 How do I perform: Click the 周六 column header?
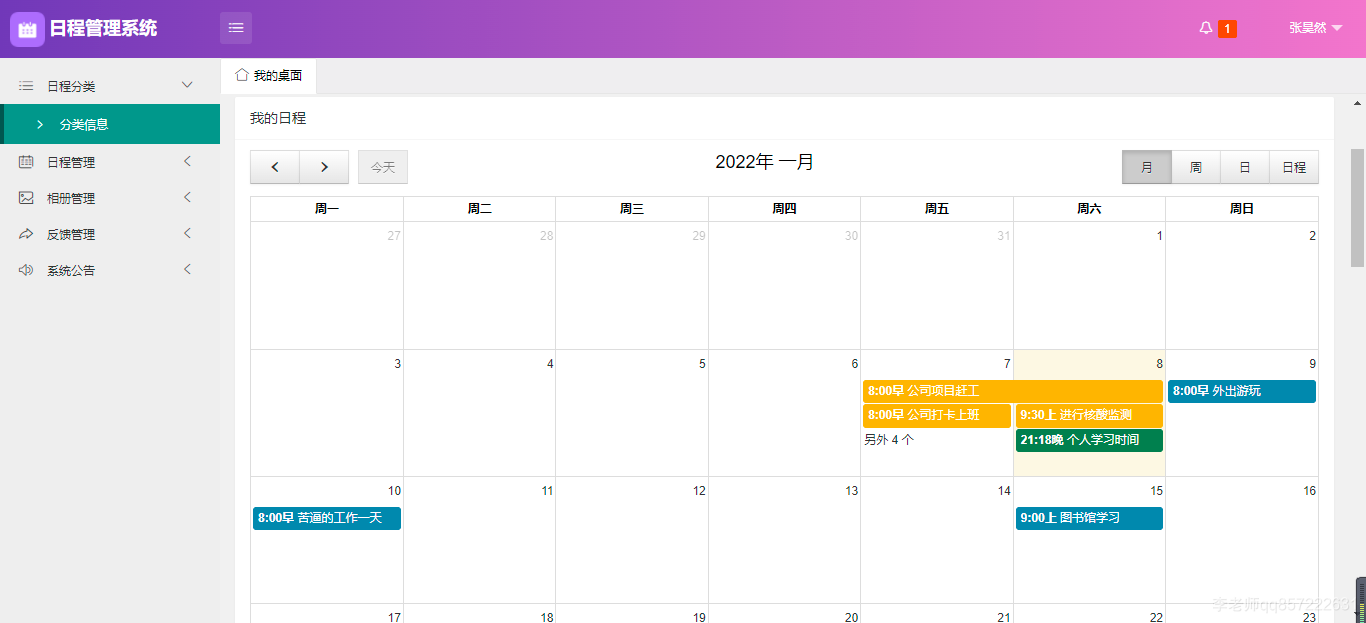pyautogui.click(x=1089, y=209)
